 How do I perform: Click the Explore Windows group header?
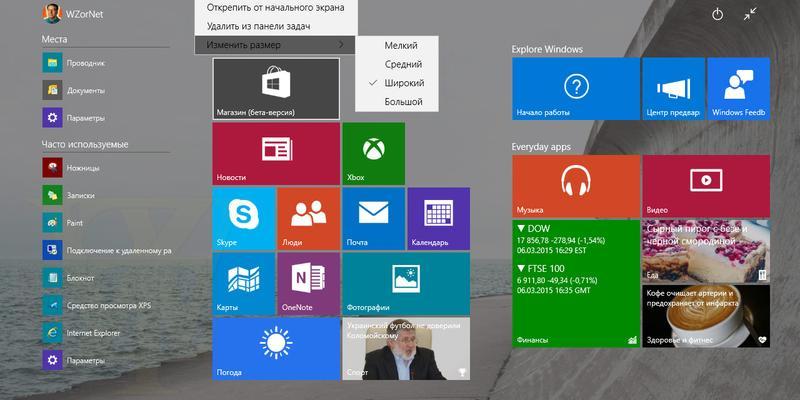click(x=547, y=49)
